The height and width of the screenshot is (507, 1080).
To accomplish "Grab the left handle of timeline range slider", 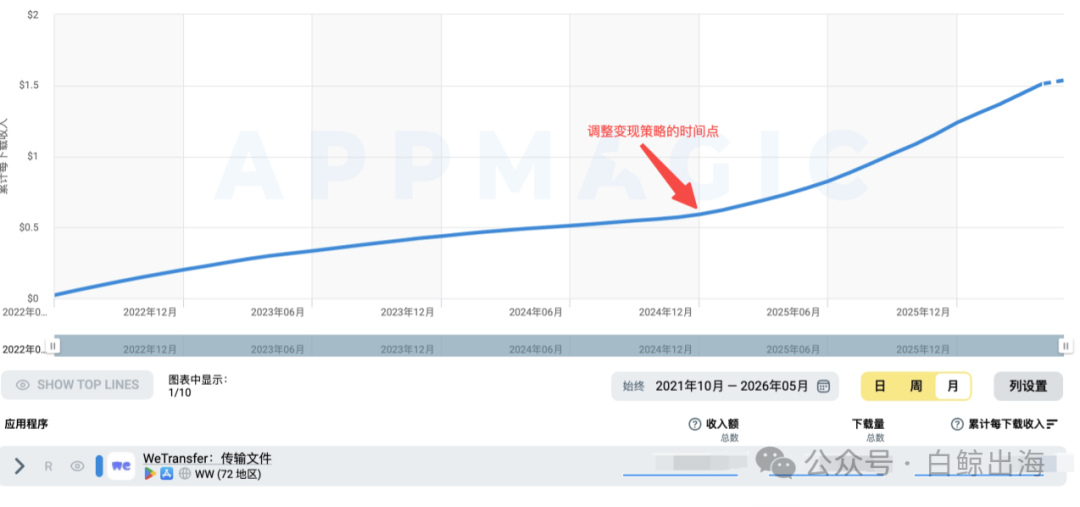I will point(53,346).
